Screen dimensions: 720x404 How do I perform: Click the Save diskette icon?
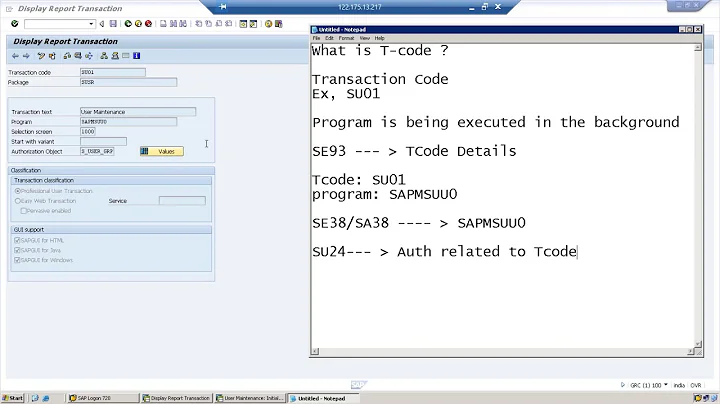113,24
